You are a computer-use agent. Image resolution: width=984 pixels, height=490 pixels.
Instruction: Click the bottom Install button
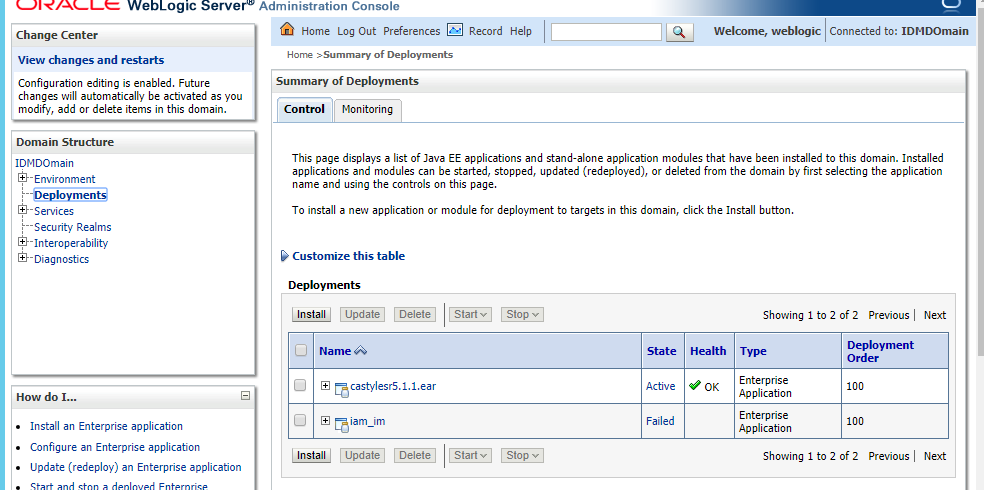click(x=311, y=455)
